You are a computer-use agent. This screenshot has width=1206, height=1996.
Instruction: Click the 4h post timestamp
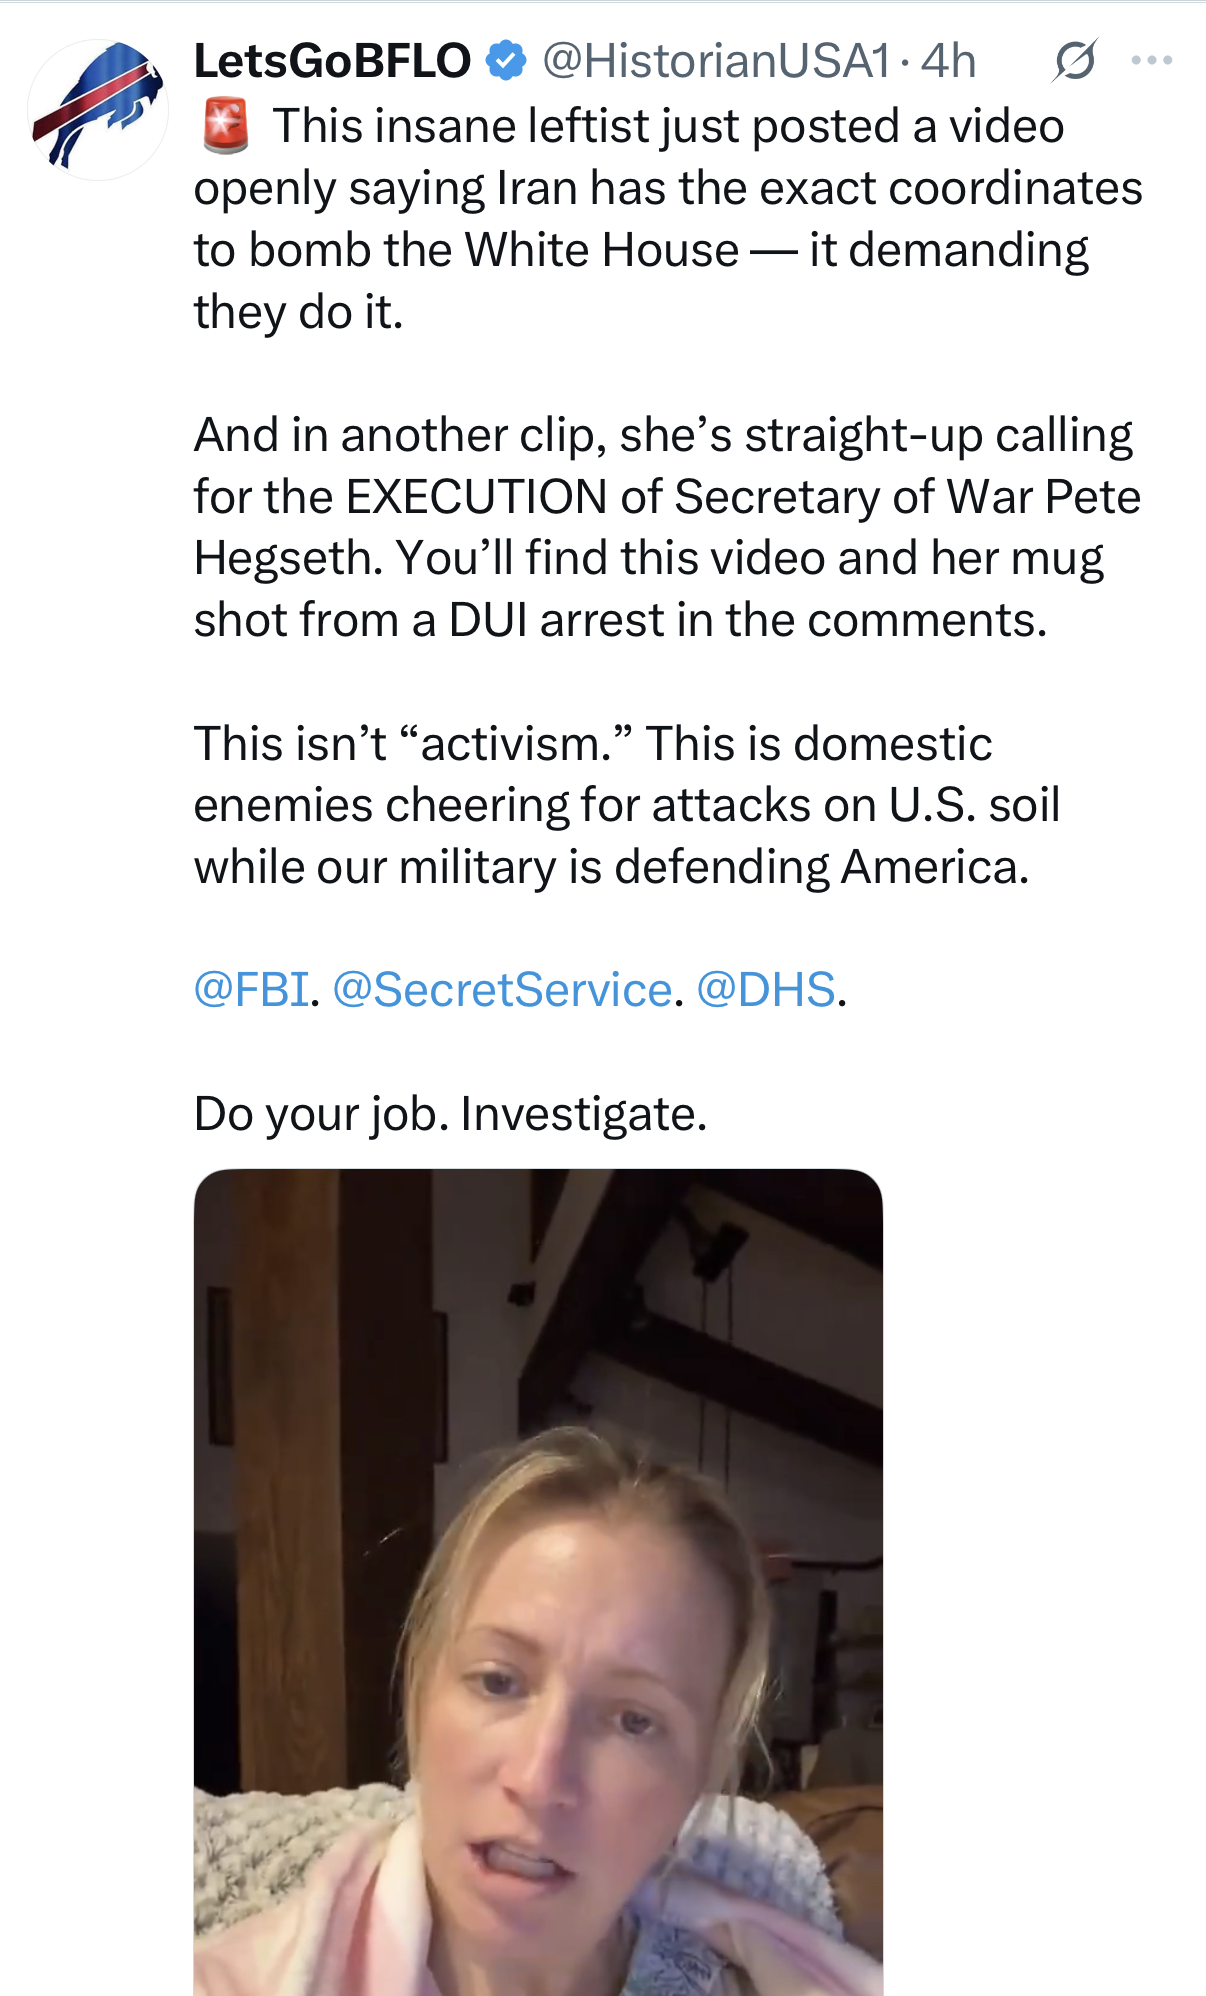948,62
